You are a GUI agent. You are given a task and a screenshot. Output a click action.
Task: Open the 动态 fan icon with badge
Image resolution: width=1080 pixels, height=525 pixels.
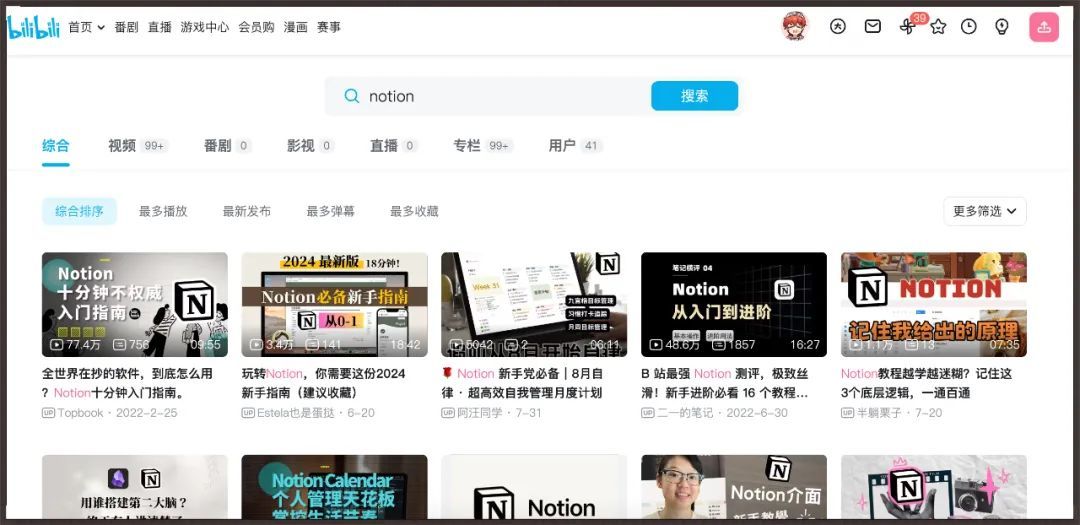(907, 26)
